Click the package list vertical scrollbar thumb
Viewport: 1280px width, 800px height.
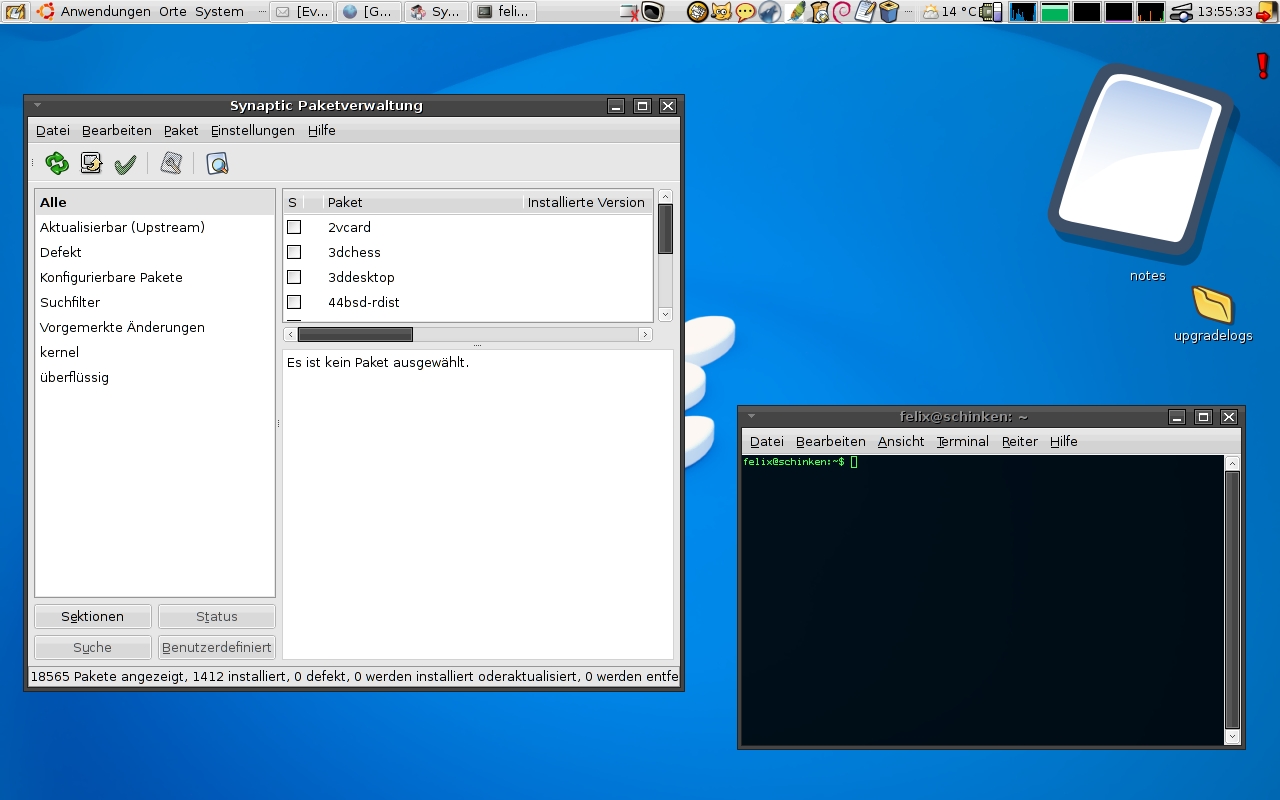tap(665, 229)
